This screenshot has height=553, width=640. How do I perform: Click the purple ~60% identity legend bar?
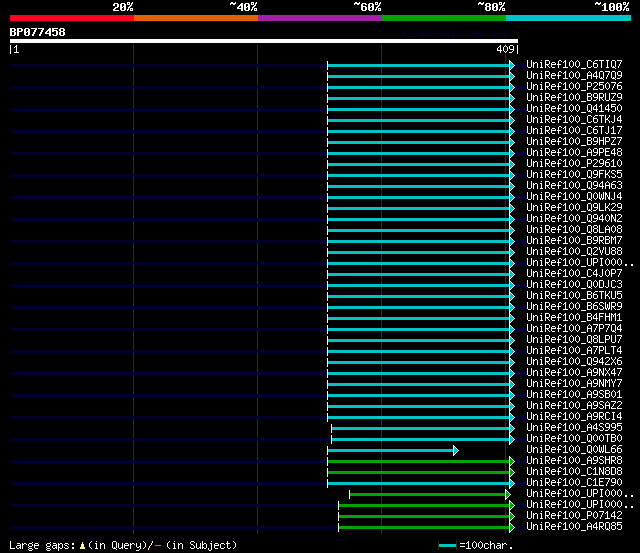coord(320,18)
